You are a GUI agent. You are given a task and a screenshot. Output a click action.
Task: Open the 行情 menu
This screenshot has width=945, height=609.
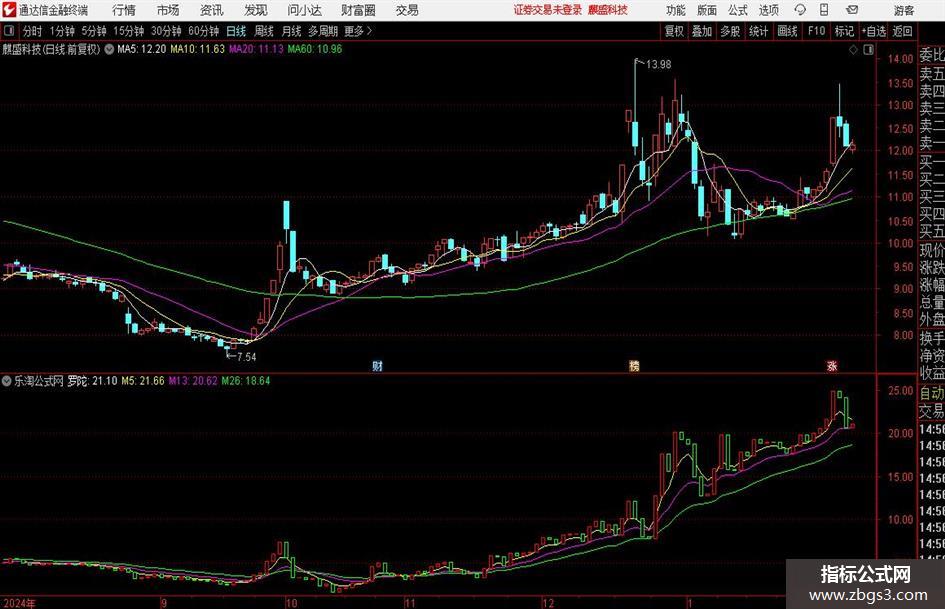click(x=124, y=10)
